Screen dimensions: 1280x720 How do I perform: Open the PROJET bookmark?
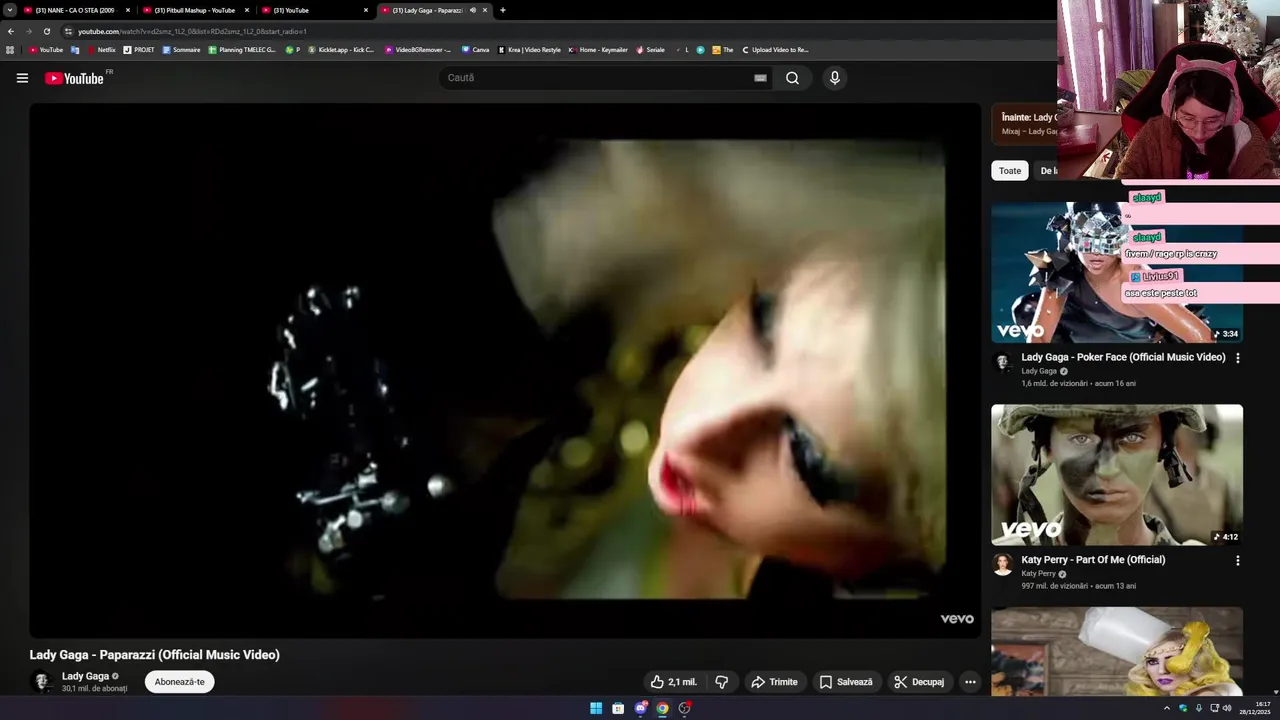[x=139, y=50]
